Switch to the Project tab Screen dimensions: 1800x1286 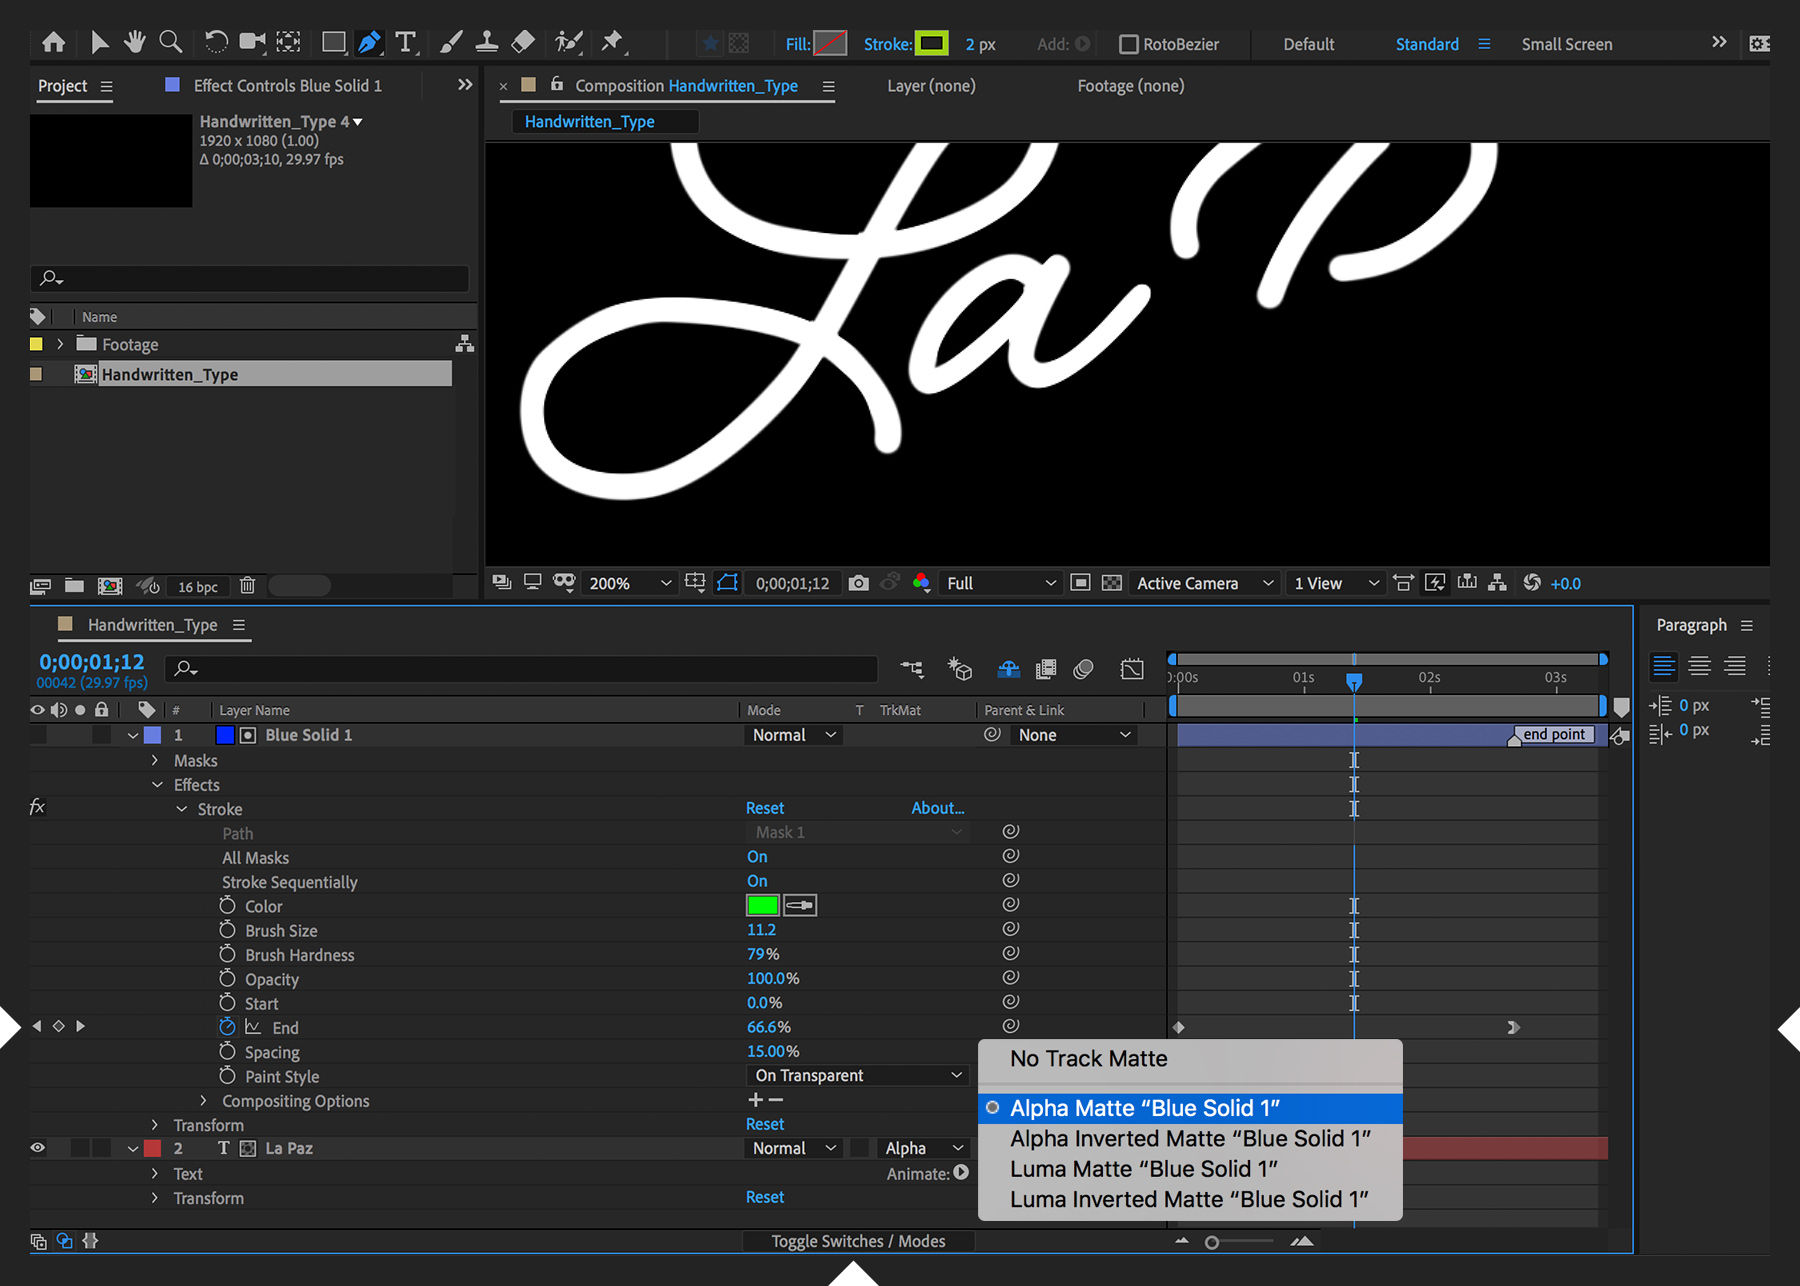[x=63, y=85]
